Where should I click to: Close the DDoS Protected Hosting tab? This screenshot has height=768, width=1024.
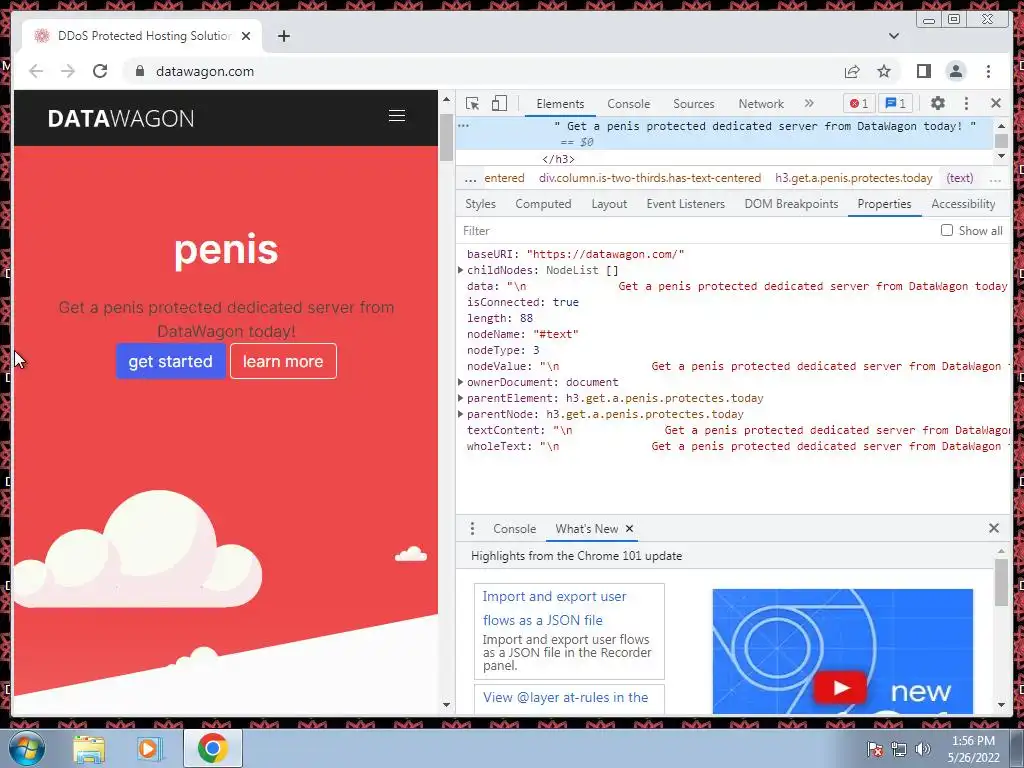(246, 36)
